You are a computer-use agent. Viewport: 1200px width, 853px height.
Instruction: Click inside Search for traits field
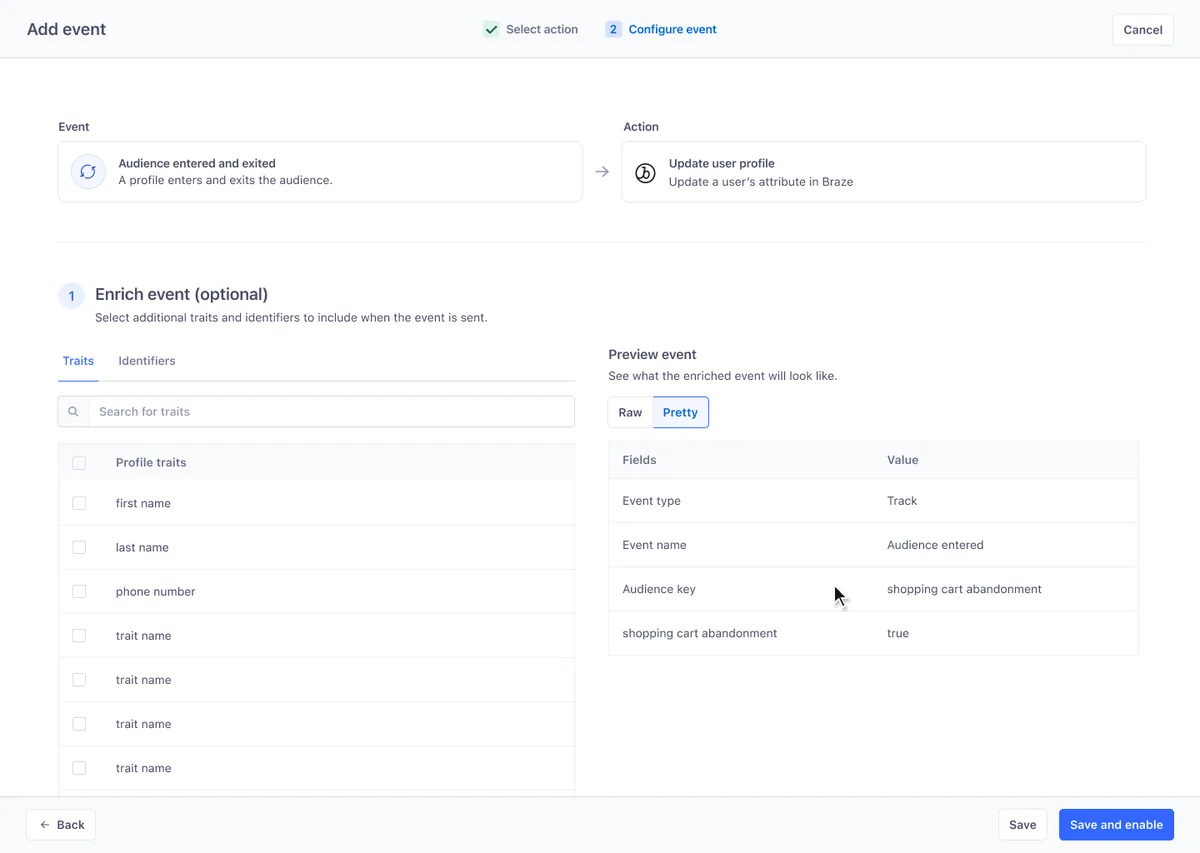coord(331,412)
